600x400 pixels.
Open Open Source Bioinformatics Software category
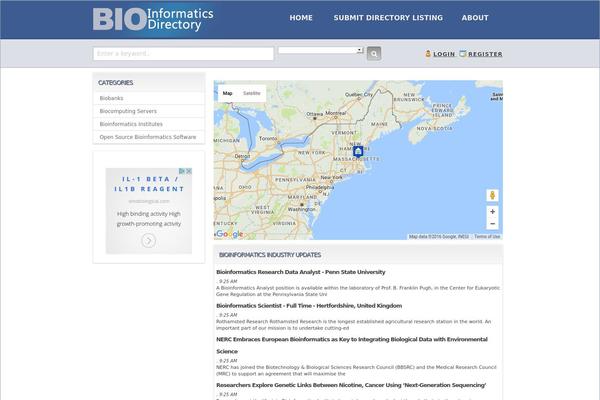point(148,137)
